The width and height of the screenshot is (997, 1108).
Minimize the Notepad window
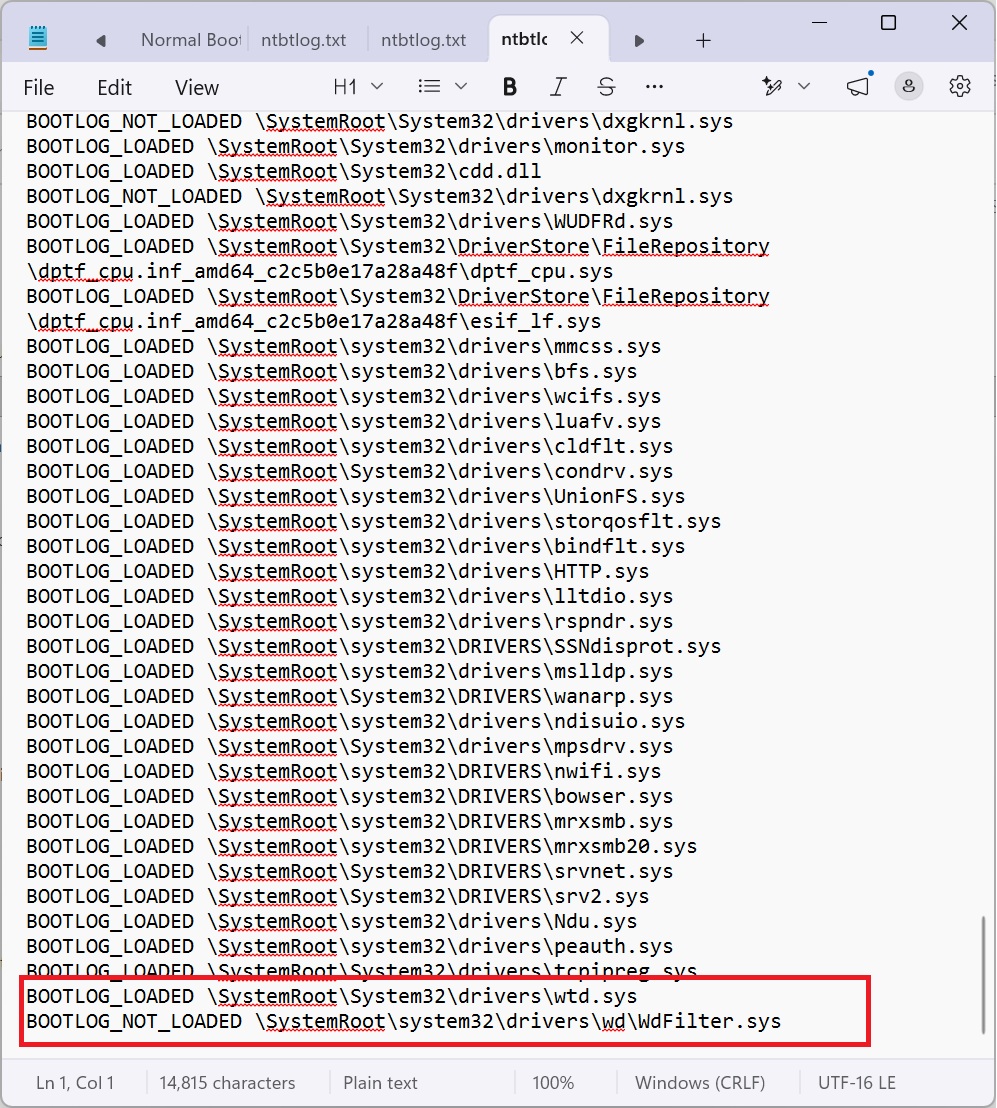coord(819,23)
